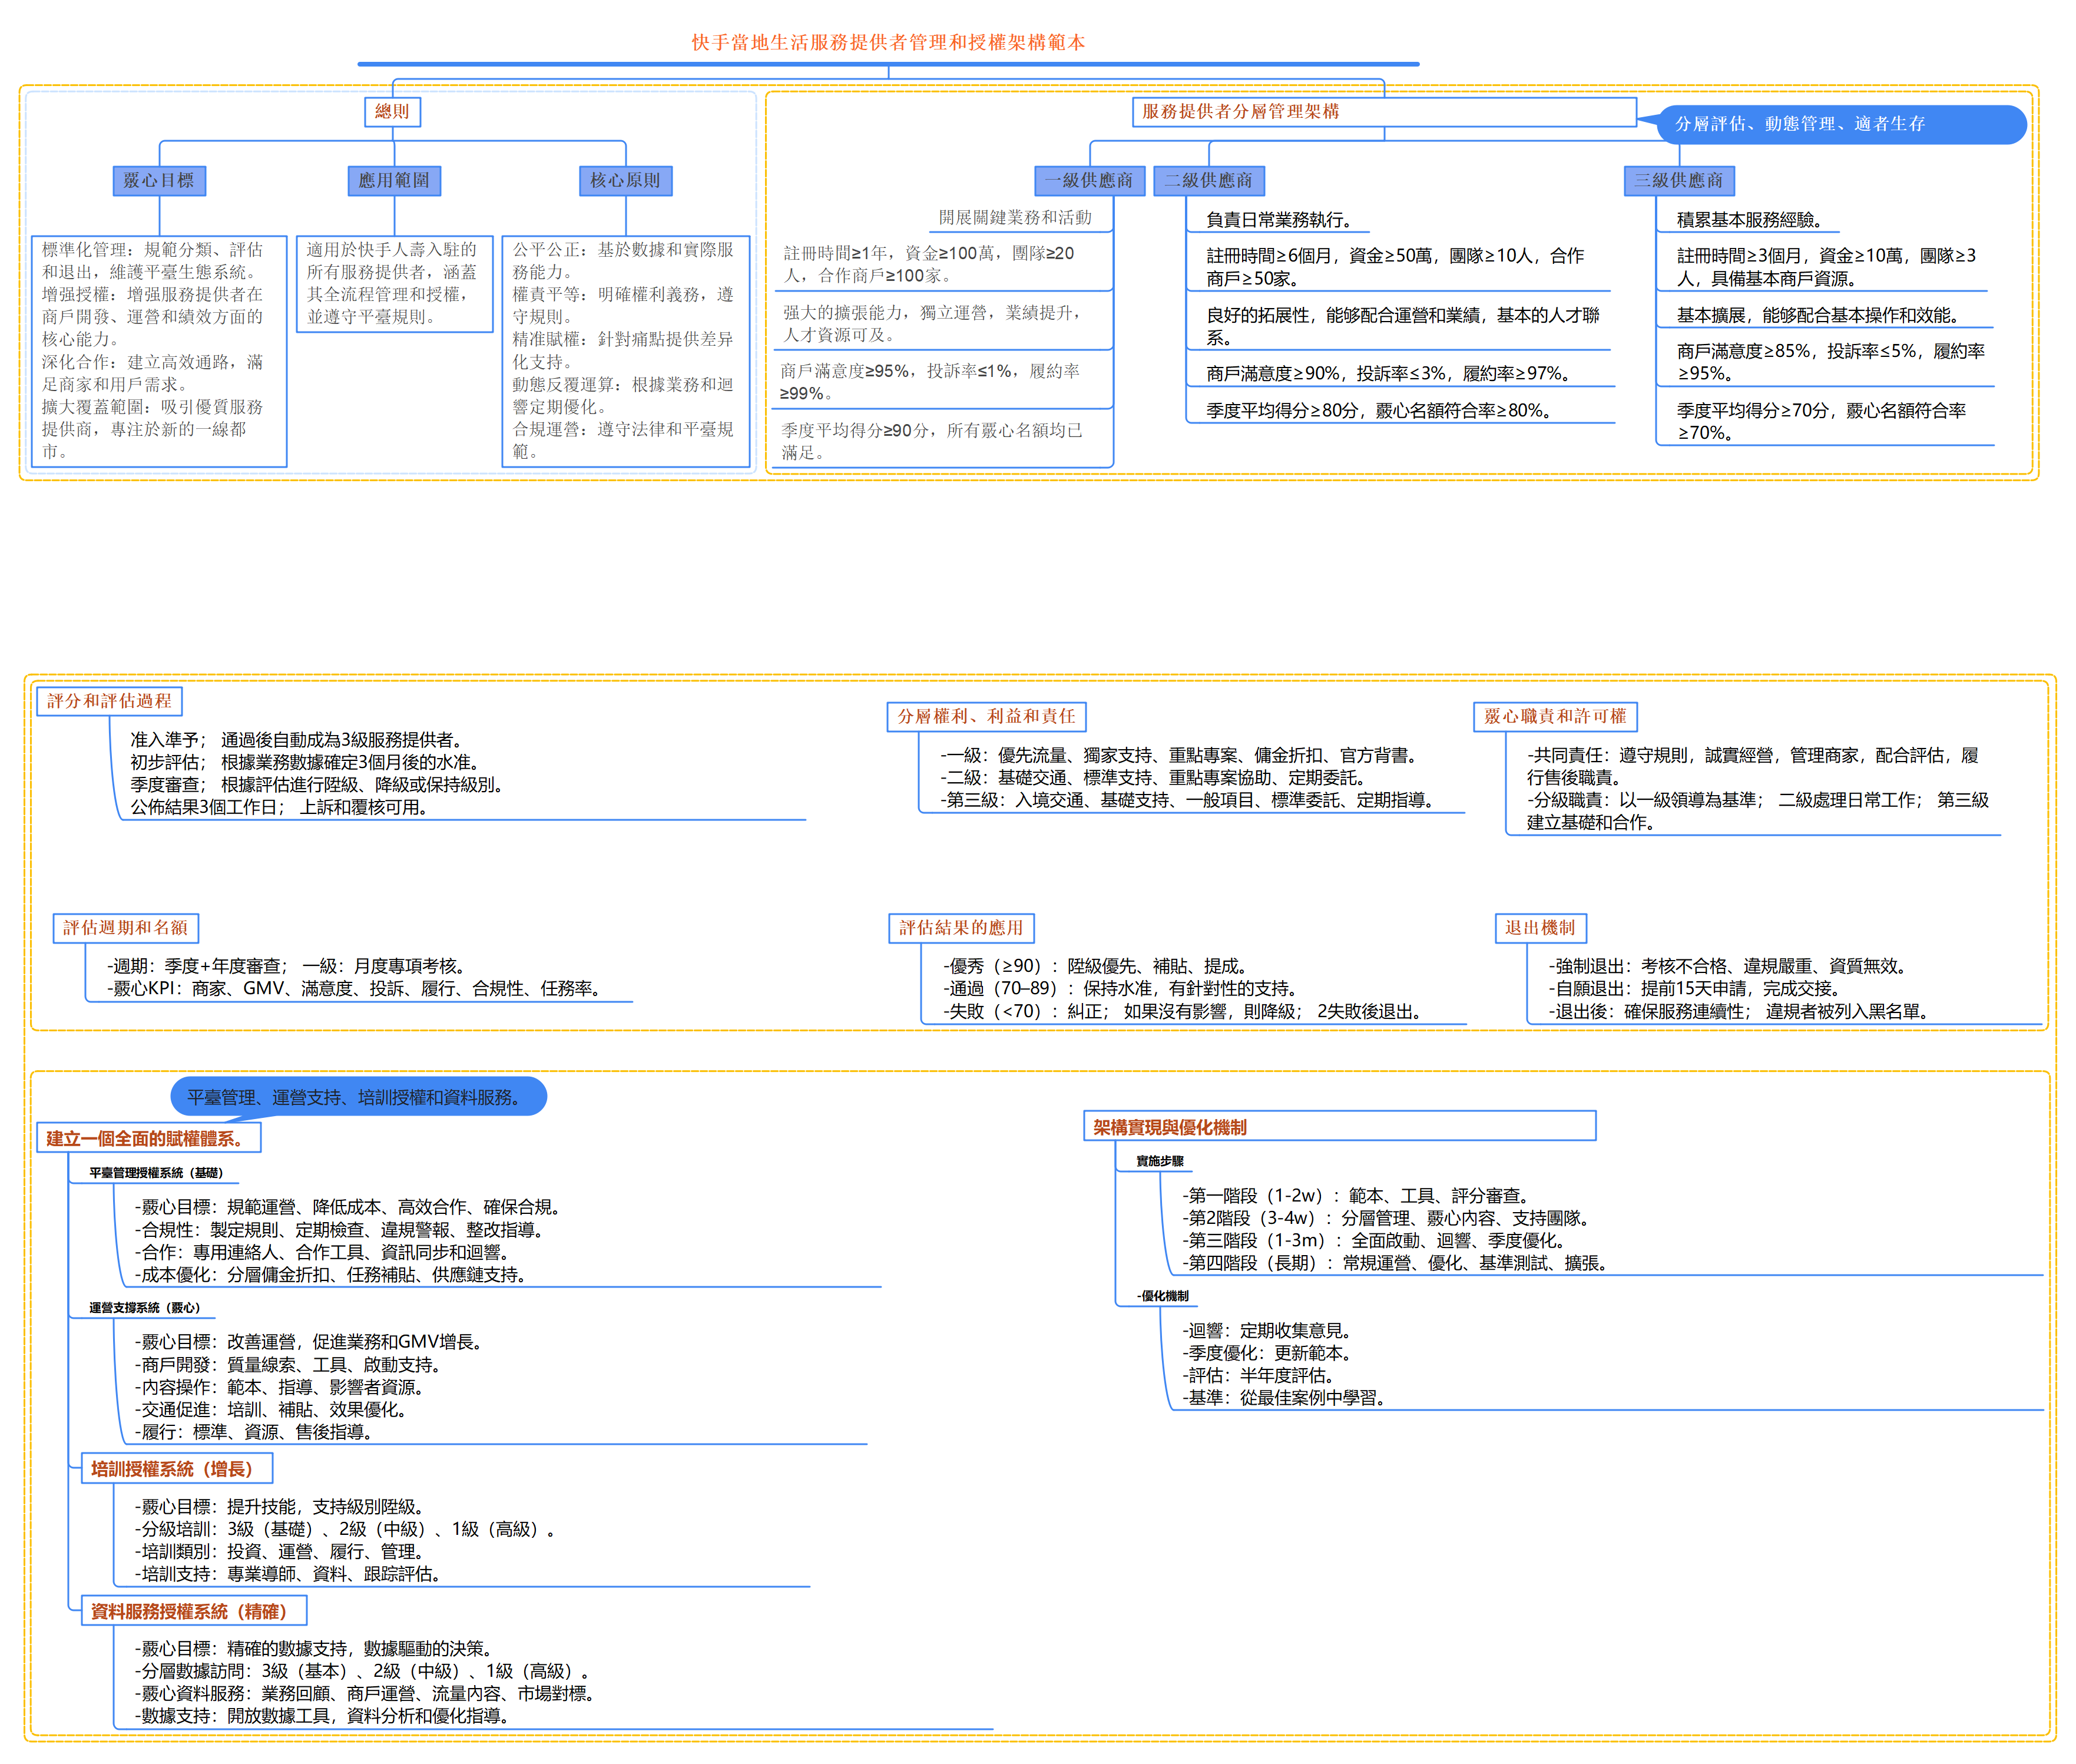Select the 評分和評估過程 heading

(x=109, y=701)
